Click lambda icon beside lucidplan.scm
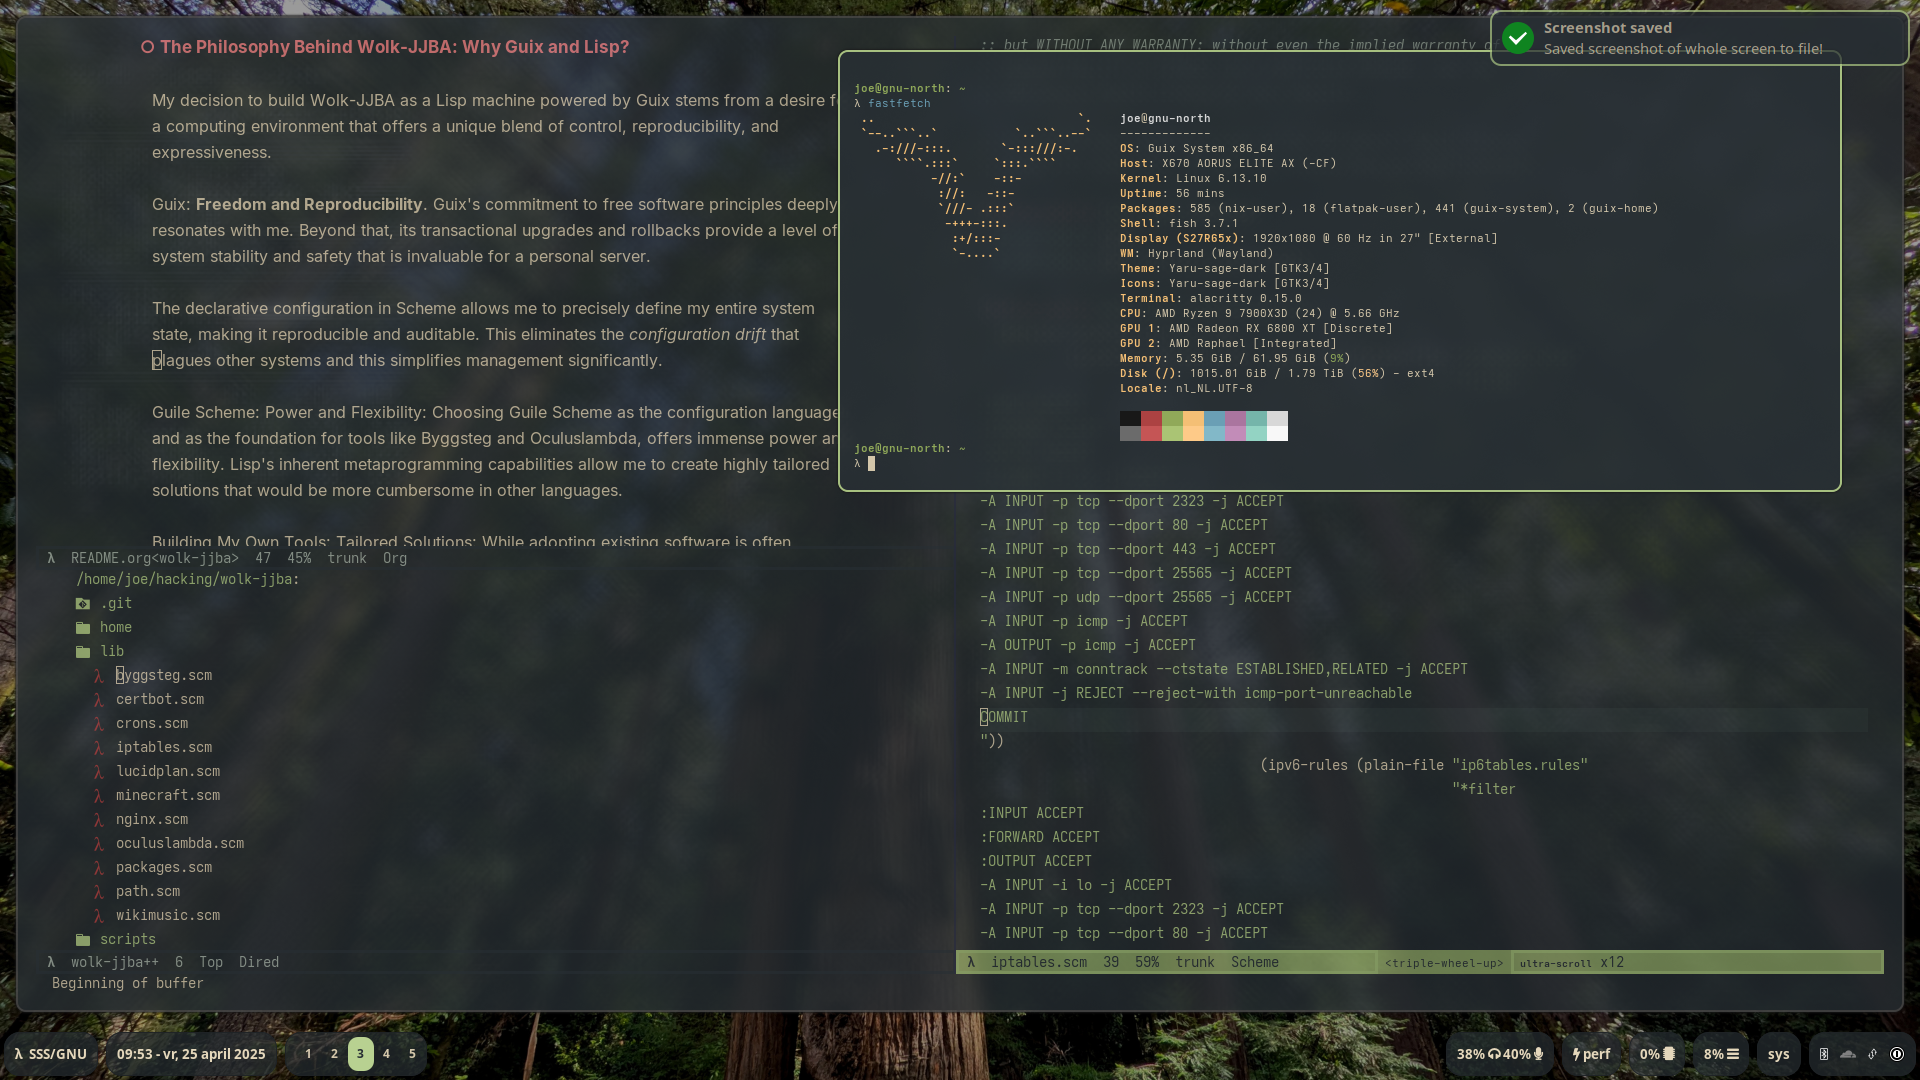This screenshot has height=1080, width=1920. (99, 772)
